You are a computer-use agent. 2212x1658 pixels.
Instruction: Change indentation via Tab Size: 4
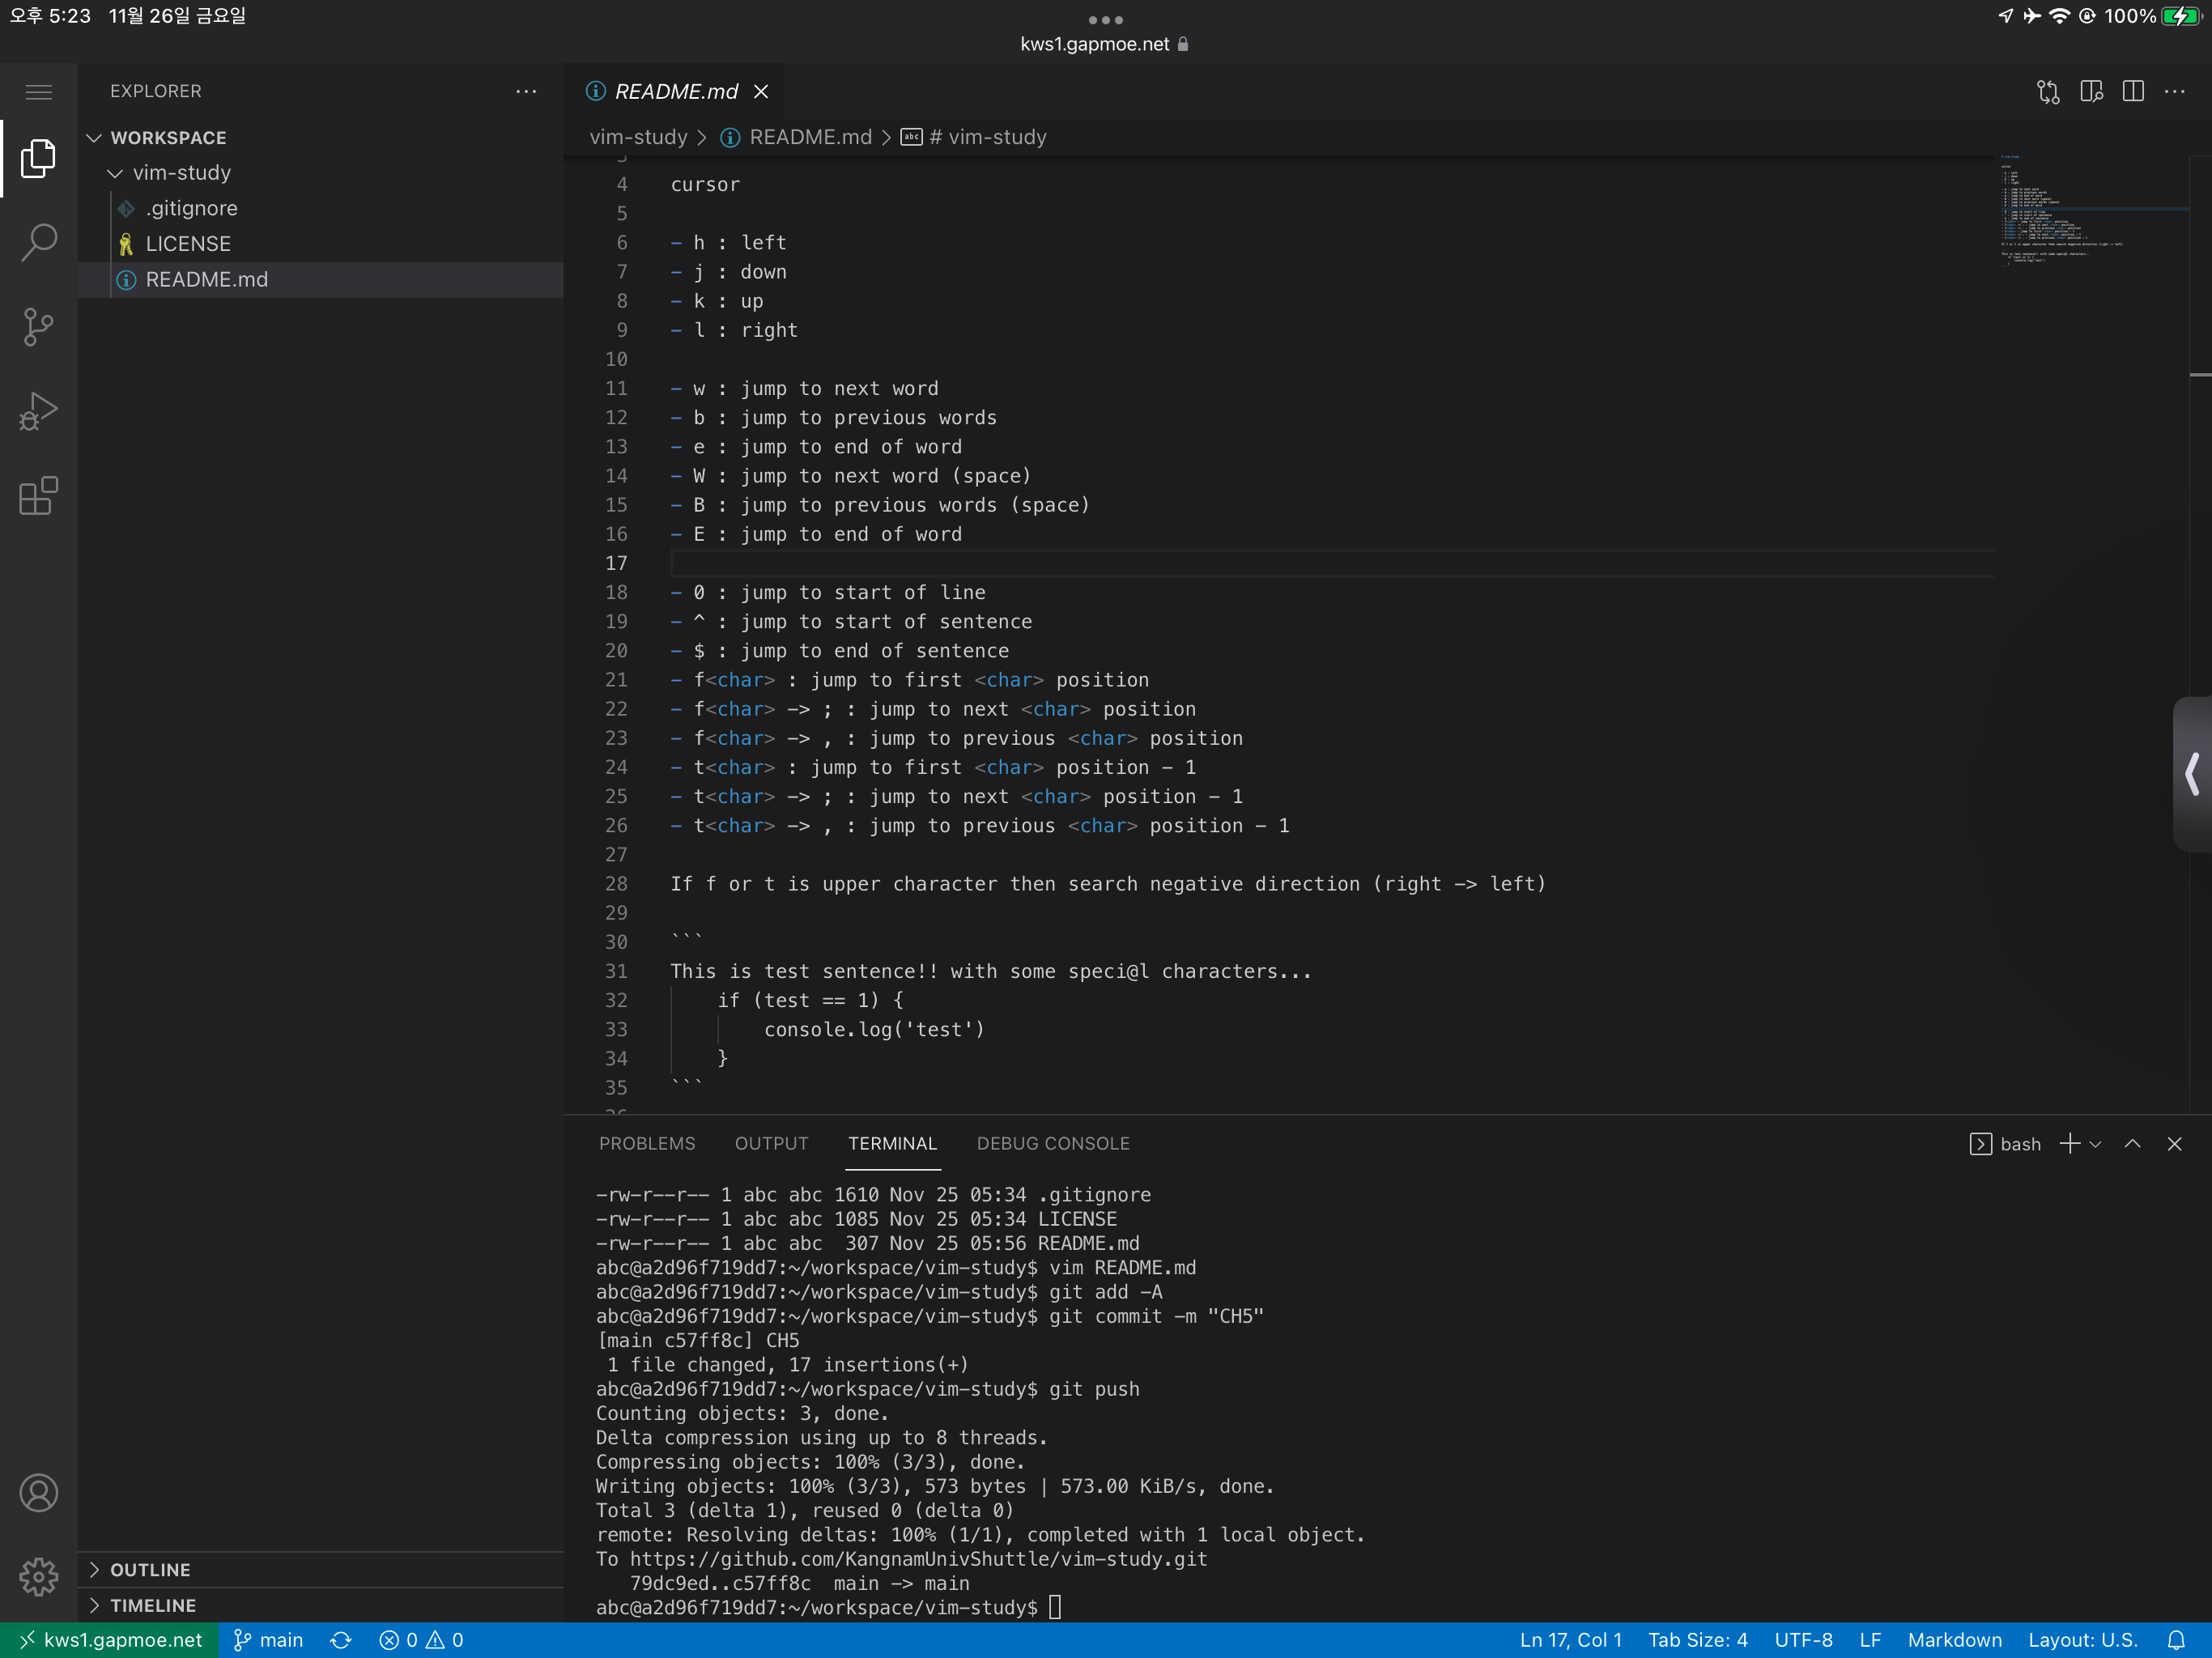tap(1697, 1640)
